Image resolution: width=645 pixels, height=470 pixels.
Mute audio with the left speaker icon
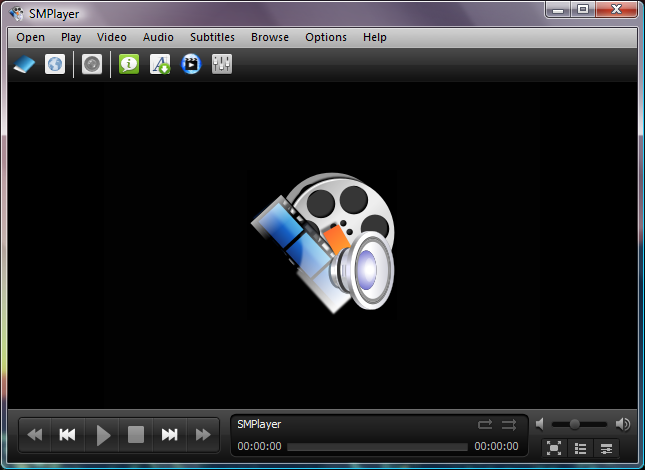pos(540,424)
